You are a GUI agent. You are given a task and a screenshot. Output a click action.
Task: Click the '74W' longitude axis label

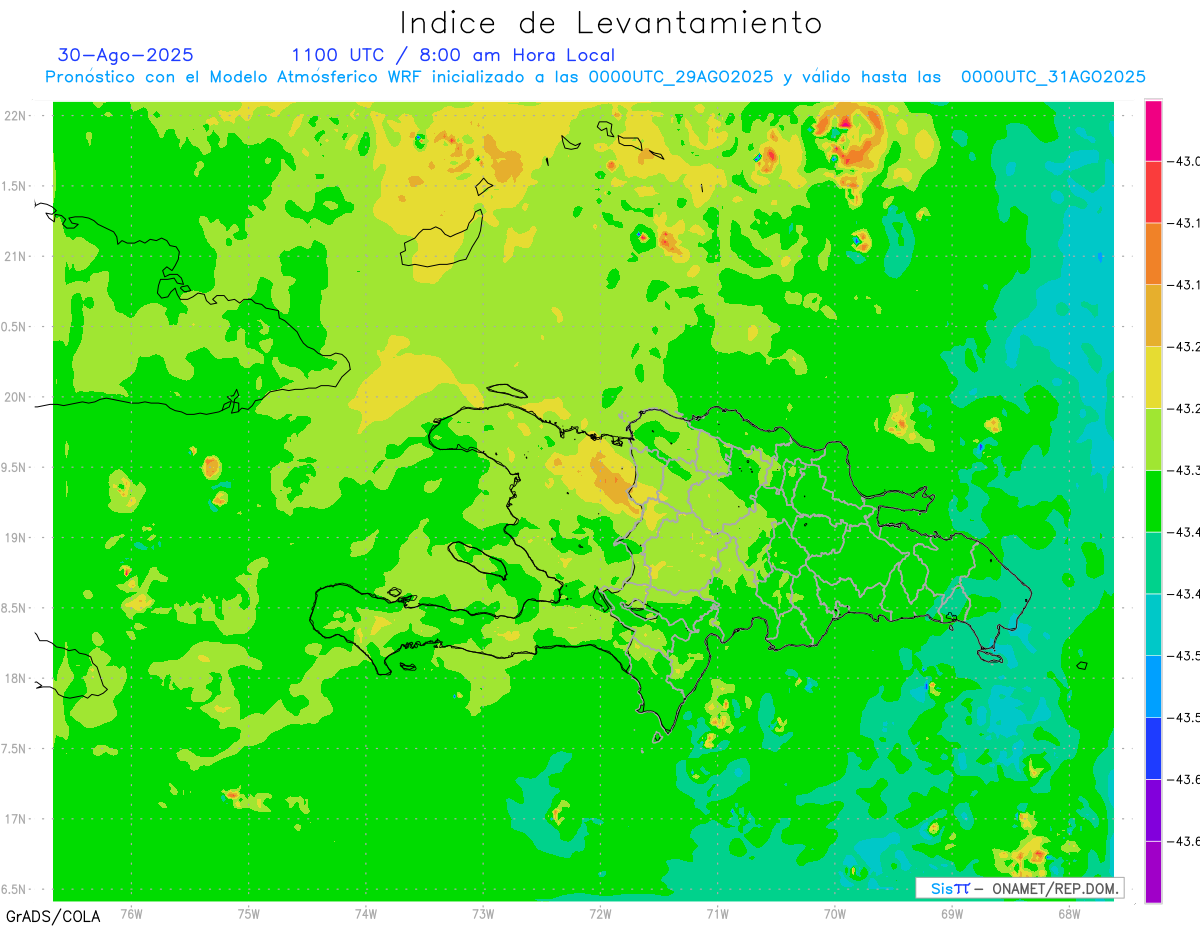pyautogui.click(x=366, y=913)
